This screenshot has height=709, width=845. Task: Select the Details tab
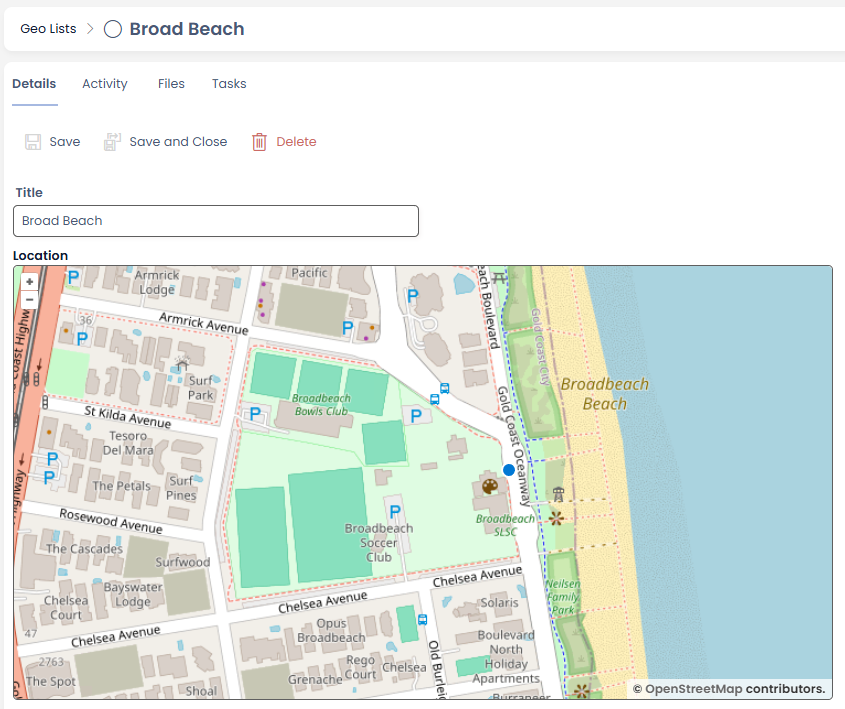(34, 84)
